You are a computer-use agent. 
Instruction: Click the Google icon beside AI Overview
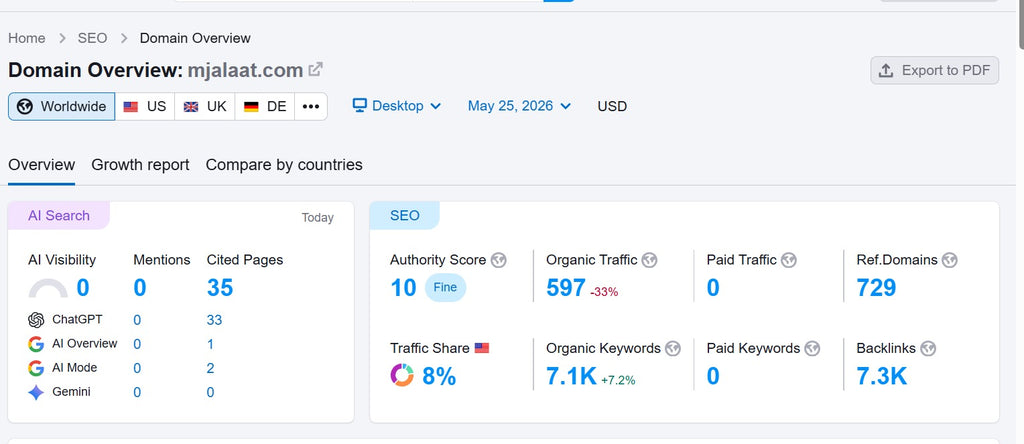(x=36, y=344)
